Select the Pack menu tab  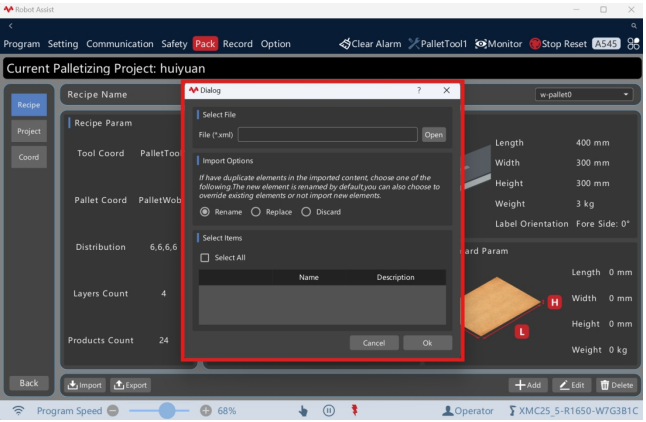coord(205,44)
